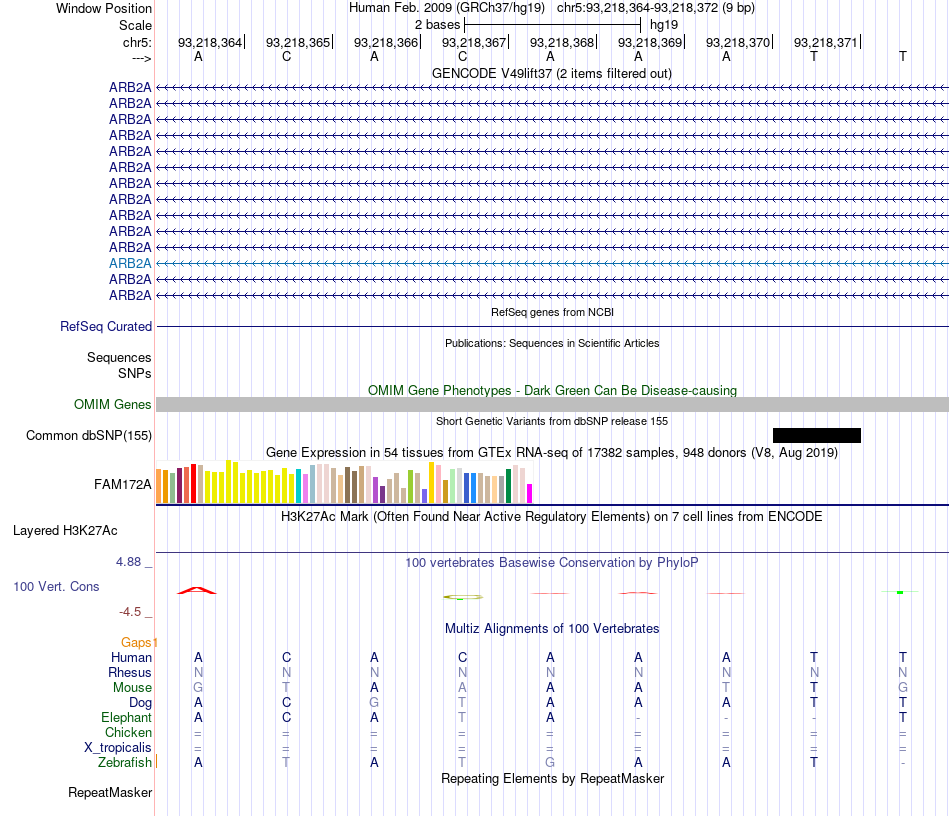This screenshot has height=816, width=950.
Task: Click the GTEx Gene Expression track title
Action: [551, 453]
